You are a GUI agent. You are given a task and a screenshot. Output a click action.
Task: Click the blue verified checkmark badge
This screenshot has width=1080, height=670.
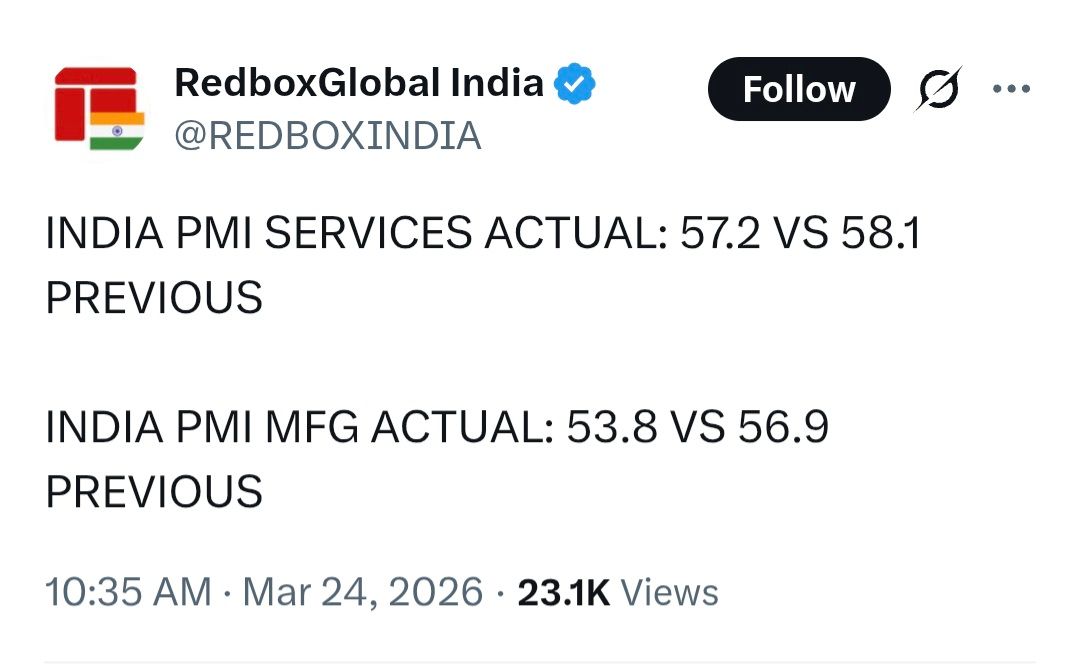[575, 84]
